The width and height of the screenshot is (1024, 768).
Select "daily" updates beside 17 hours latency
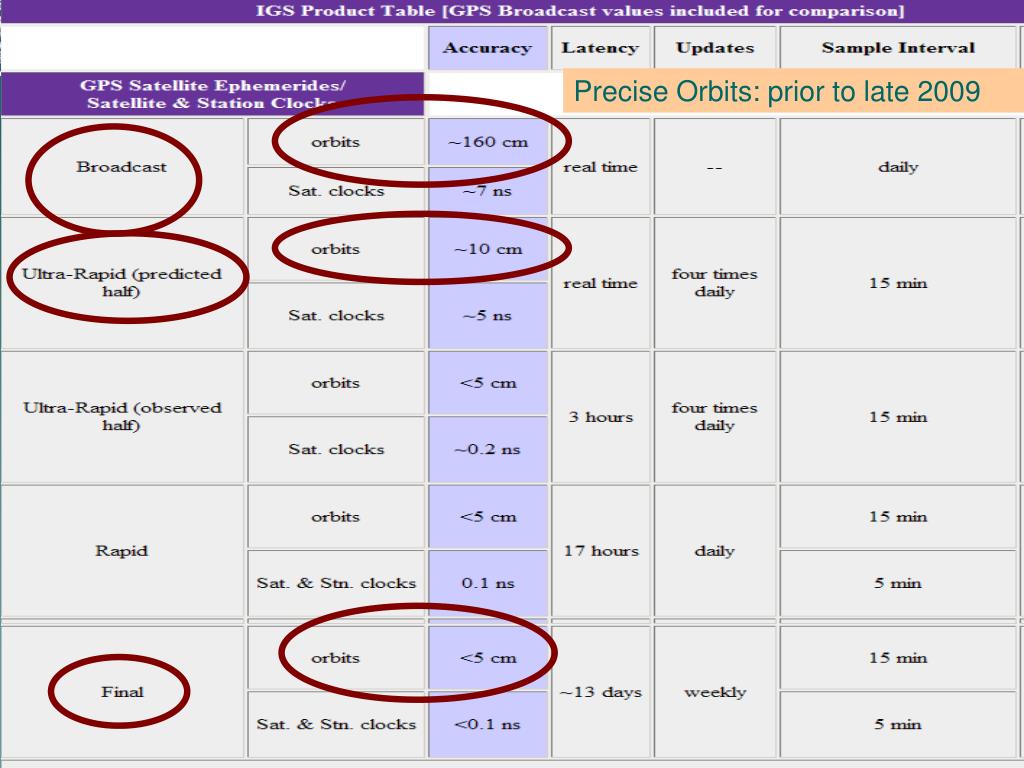click(x=714, y=551)
